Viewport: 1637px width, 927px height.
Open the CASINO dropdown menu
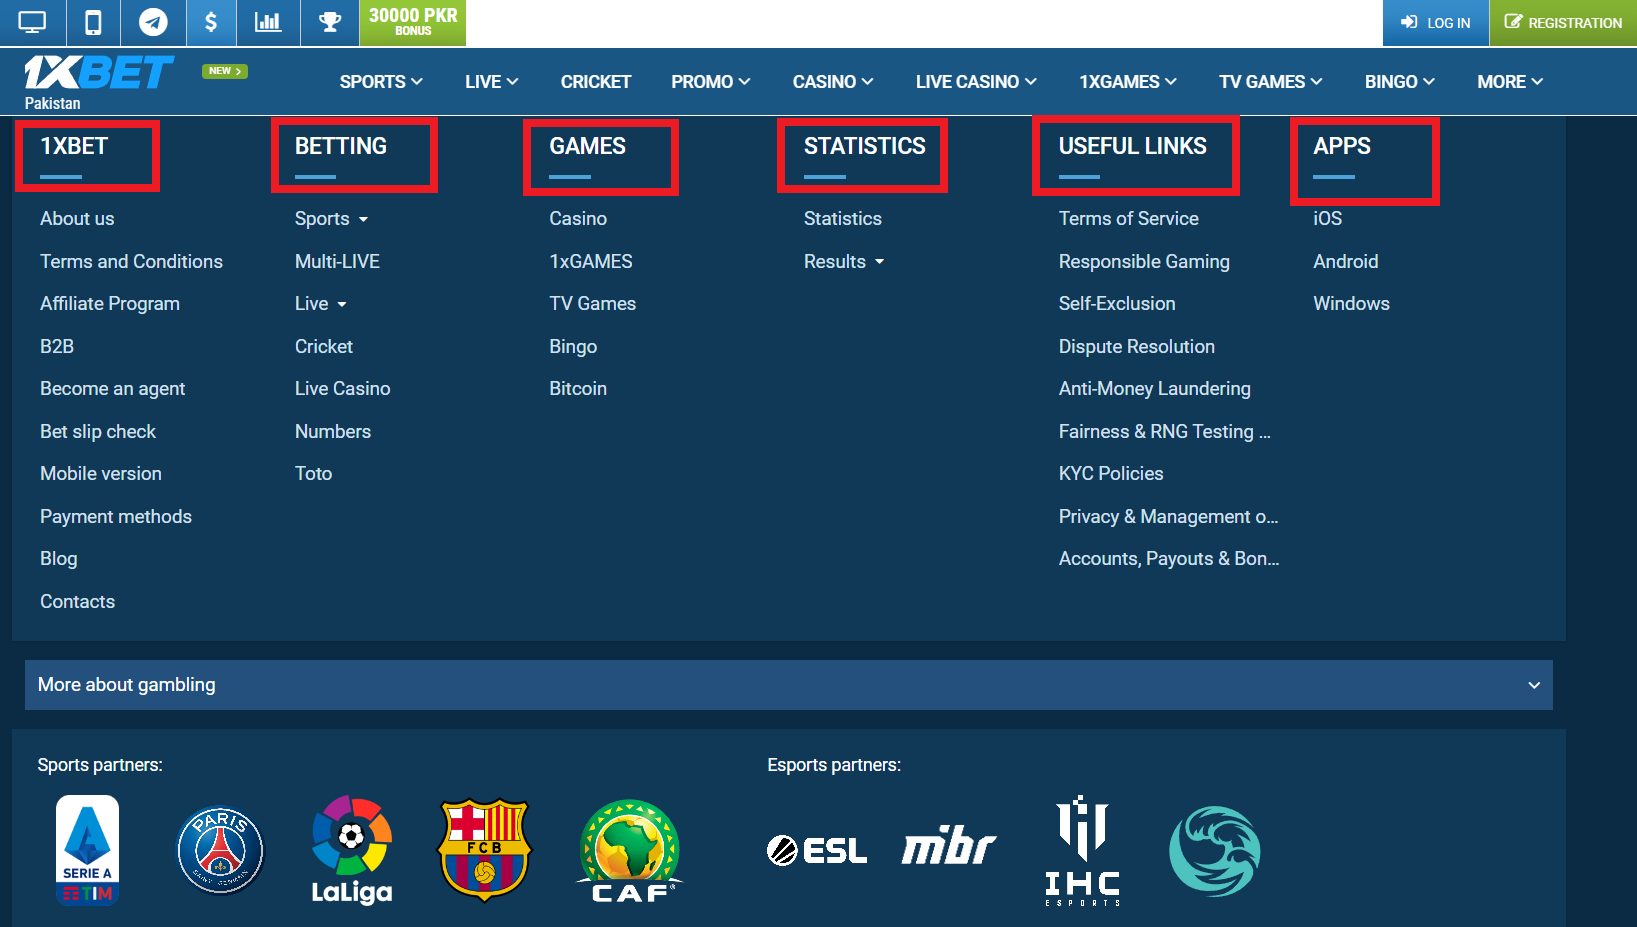coord(833,82)
